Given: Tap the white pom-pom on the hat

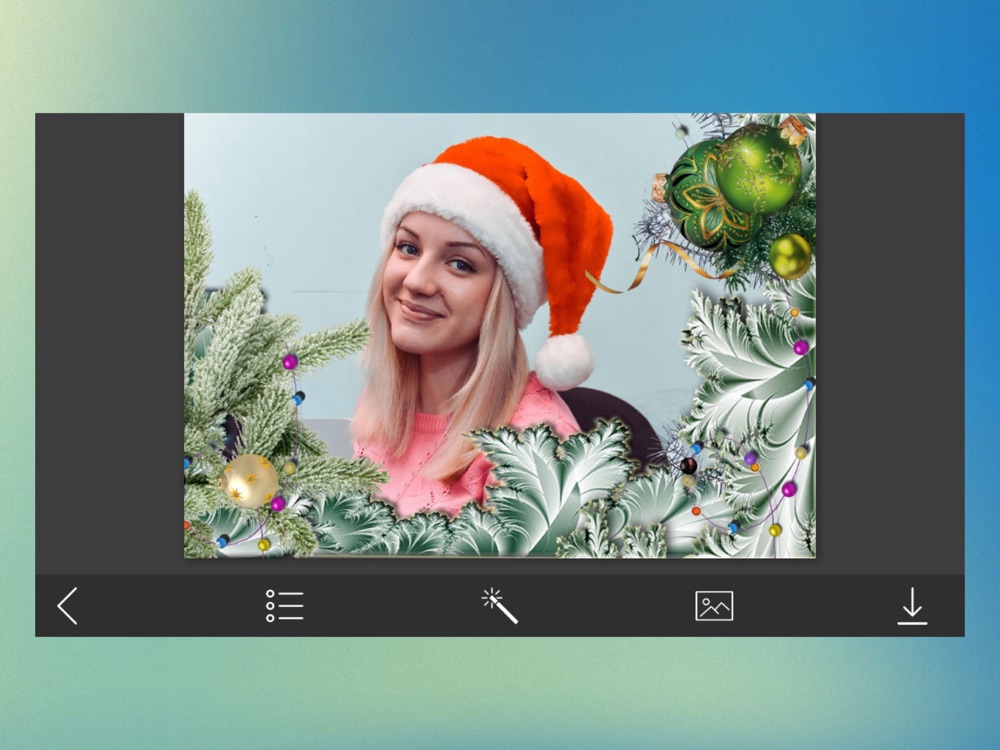Looking at the screenshot, I should click(x=564, y=361).
